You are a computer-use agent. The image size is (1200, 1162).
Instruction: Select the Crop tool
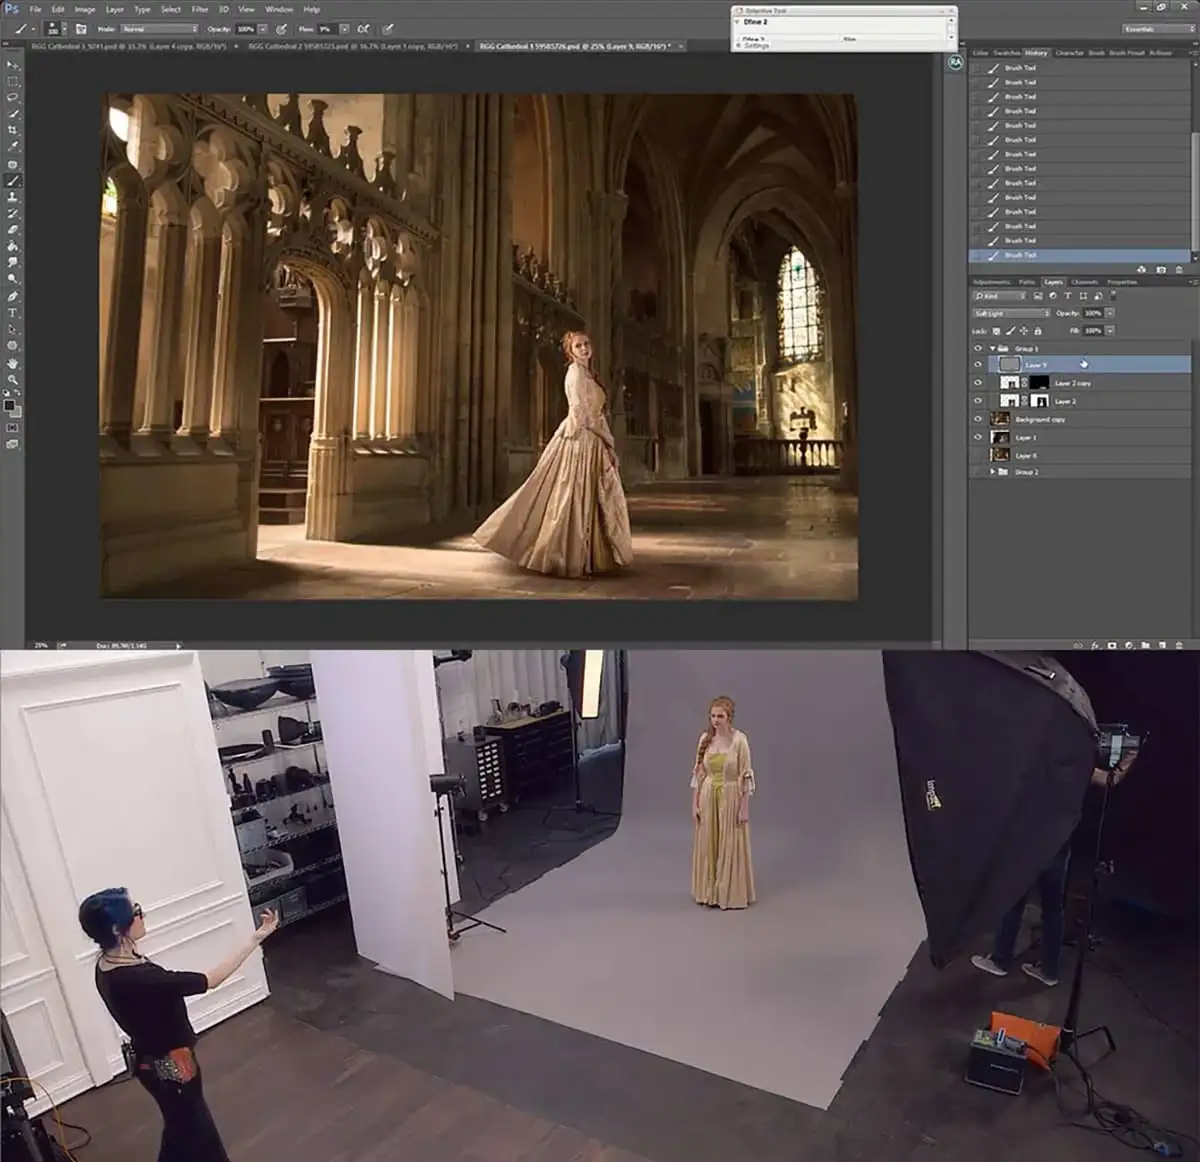click(13, 130)
